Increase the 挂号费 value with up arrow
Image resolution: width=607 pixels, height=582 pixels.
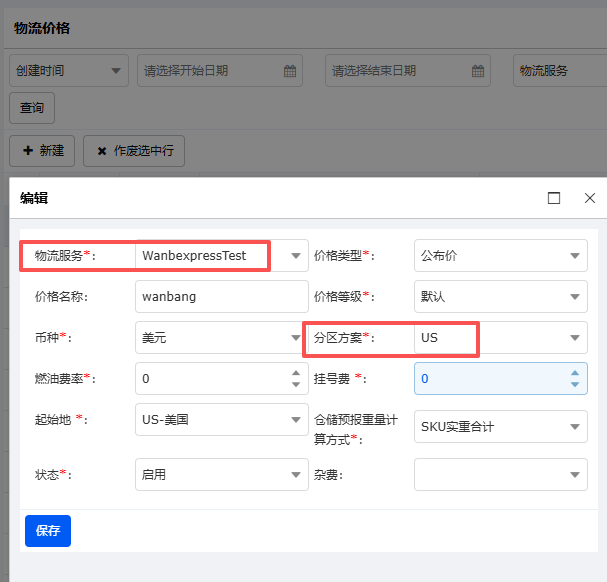tap(574, 373)
